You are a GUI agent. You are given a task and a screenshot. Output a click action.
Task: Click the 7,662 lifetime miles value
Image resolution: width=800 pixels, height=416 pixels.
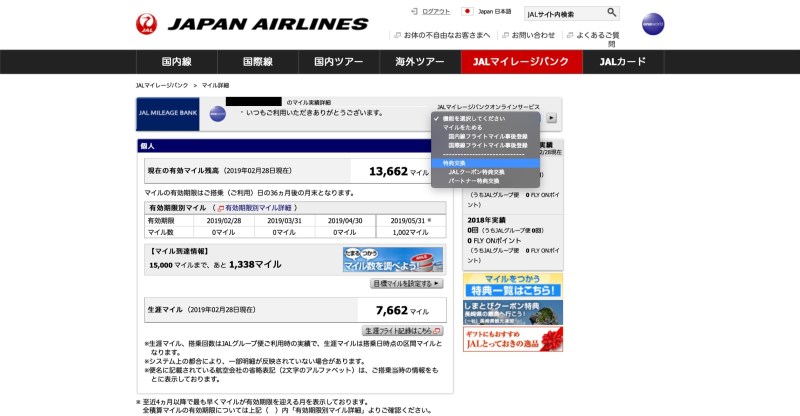coord(402,310)
